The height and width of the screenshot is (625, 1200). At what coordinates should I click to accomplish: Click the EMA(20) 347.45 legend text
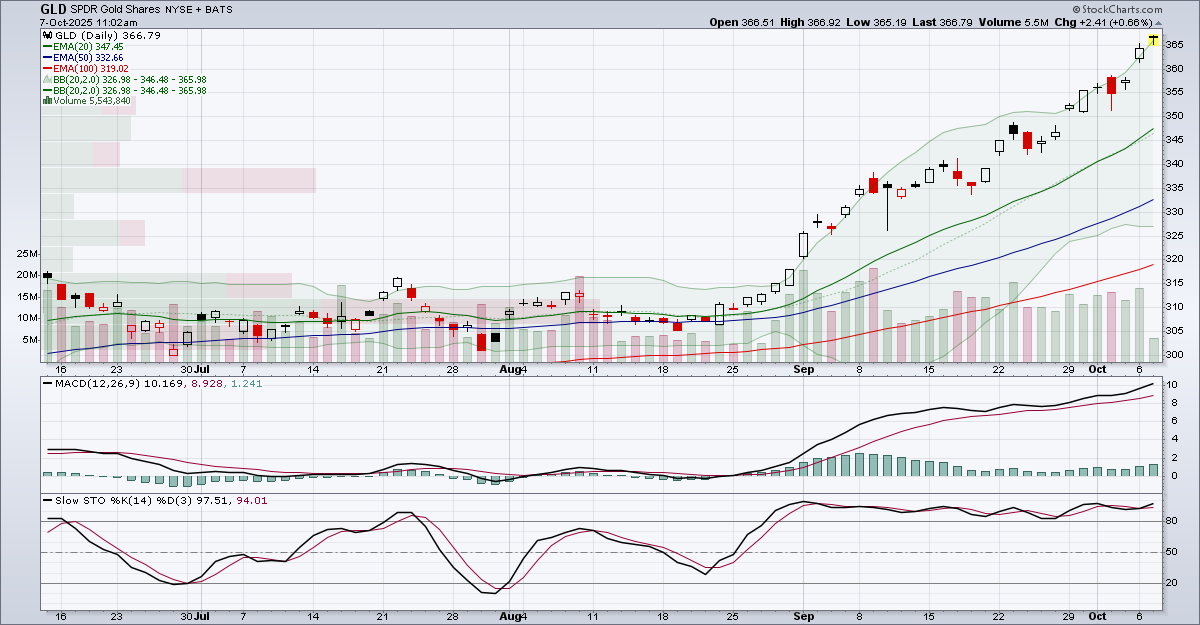88,46
